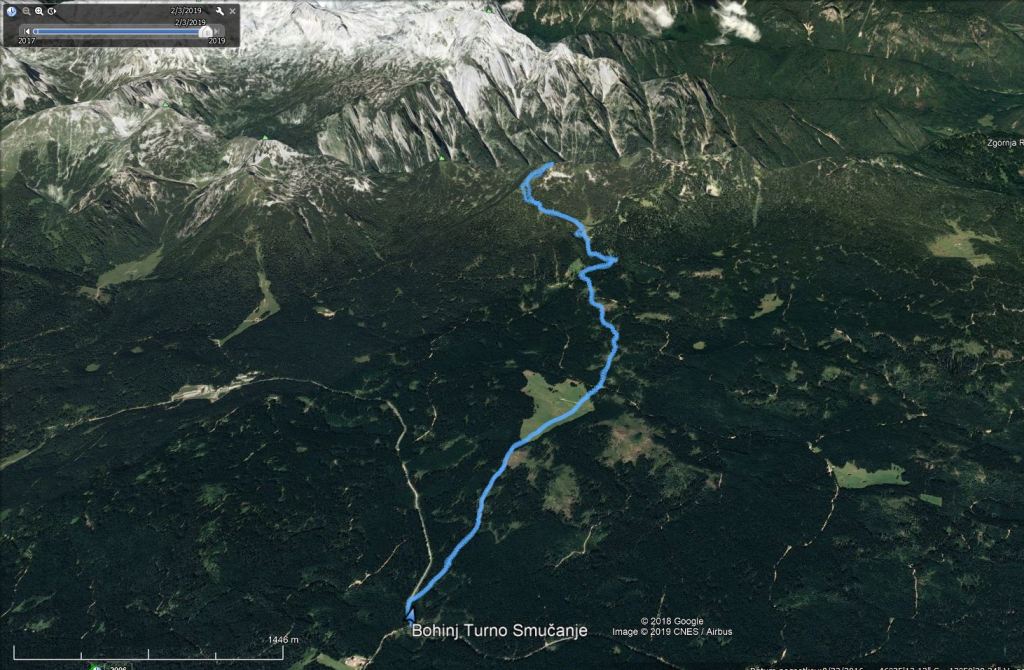The height and width of the screenshot is (670, 1024).
Task: Click the time slider start marker
Action: point(35,31)
